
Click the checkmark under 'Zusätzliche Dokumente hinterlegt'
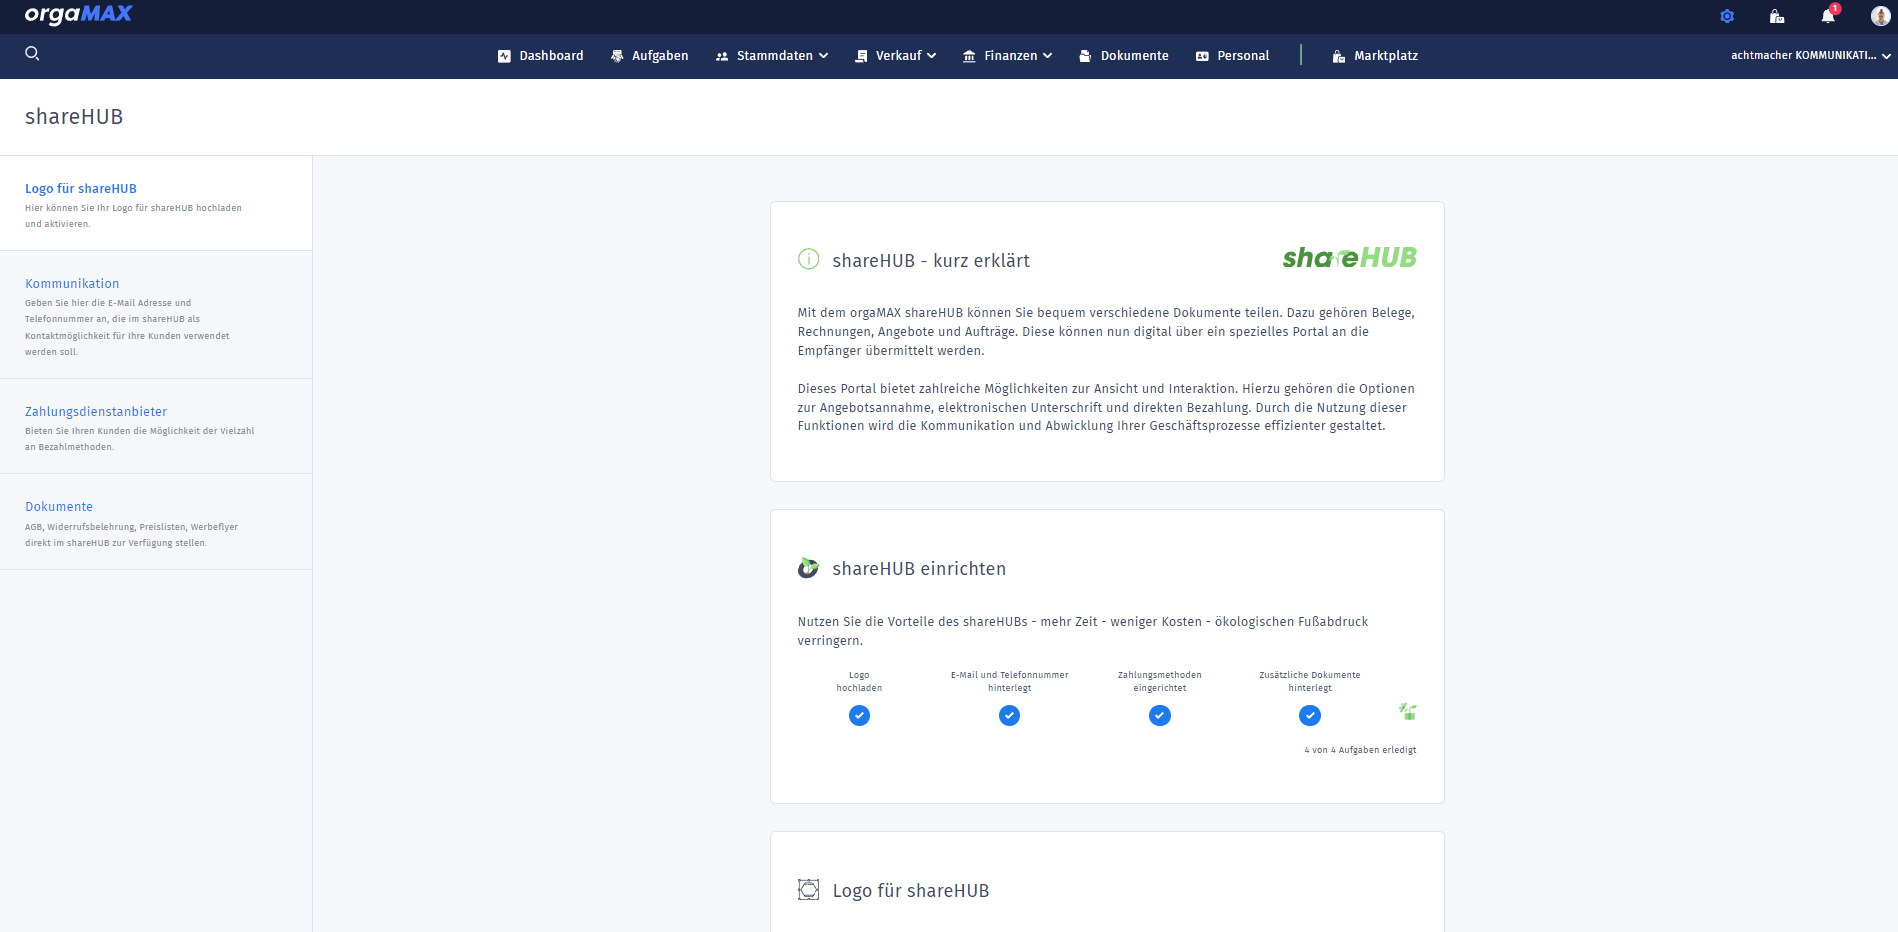click(x=1309, y=715)
